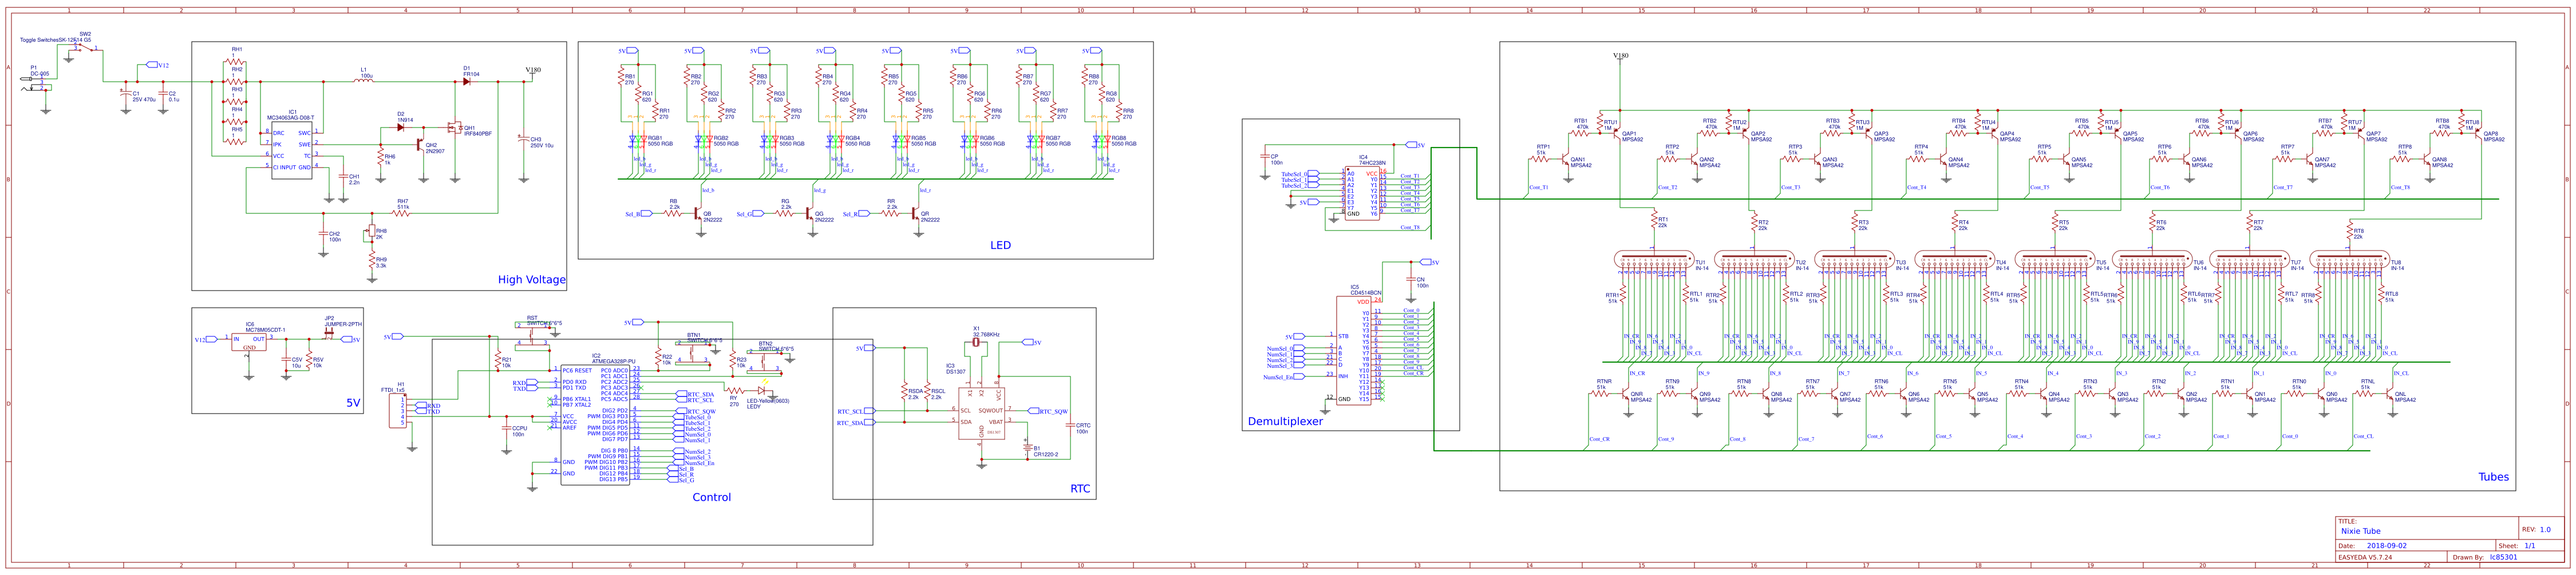Select the 32.768kHz crystal X1 symbol
Screen dimensions: 2576x575
click(976, 342)
